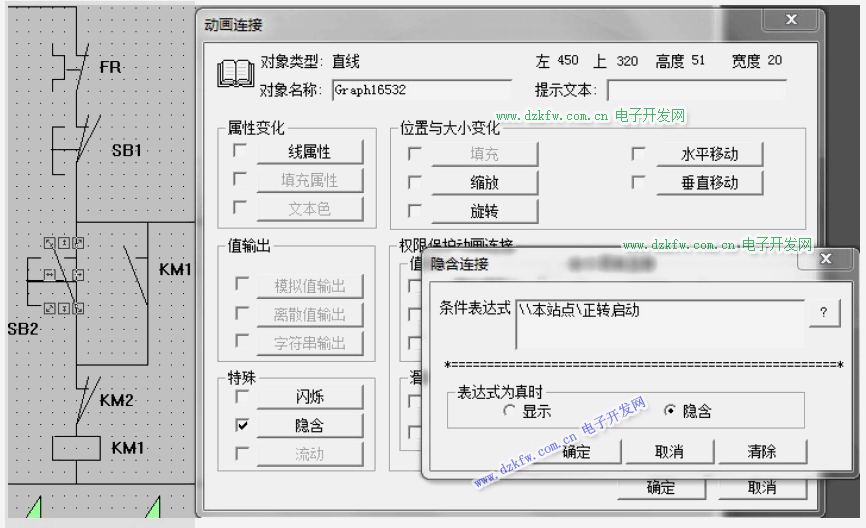Viewport: 866px width, 528px height.
Task: Click the ? button beside condition expression
Action: (x=823, y=312)
